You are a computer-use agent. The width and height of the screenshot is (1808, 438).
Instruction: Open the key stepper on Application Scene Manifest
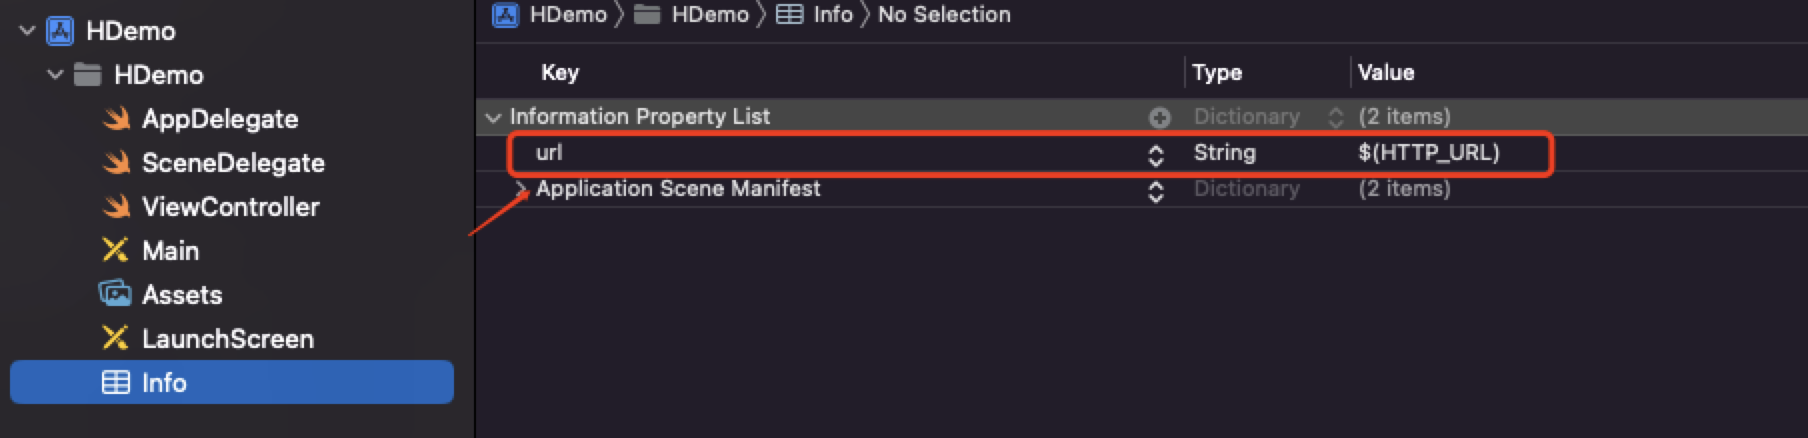(x=1156, y=190)
